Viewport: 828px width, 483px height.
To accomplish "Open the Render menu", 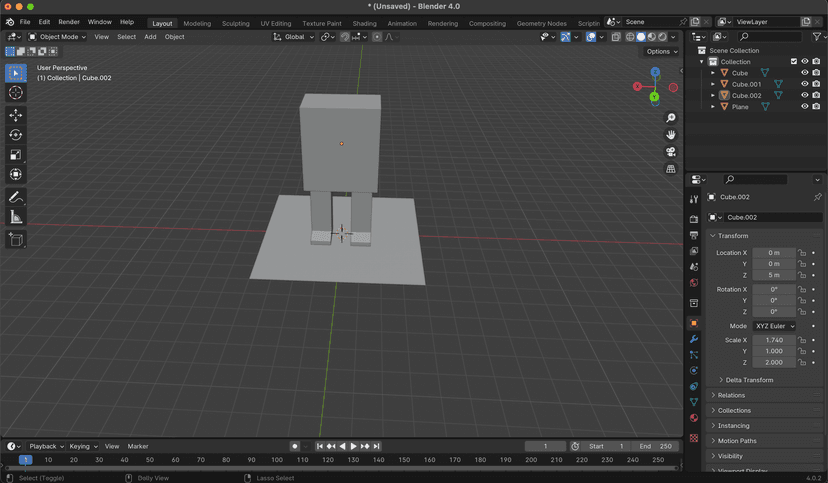I will [69, 22].
